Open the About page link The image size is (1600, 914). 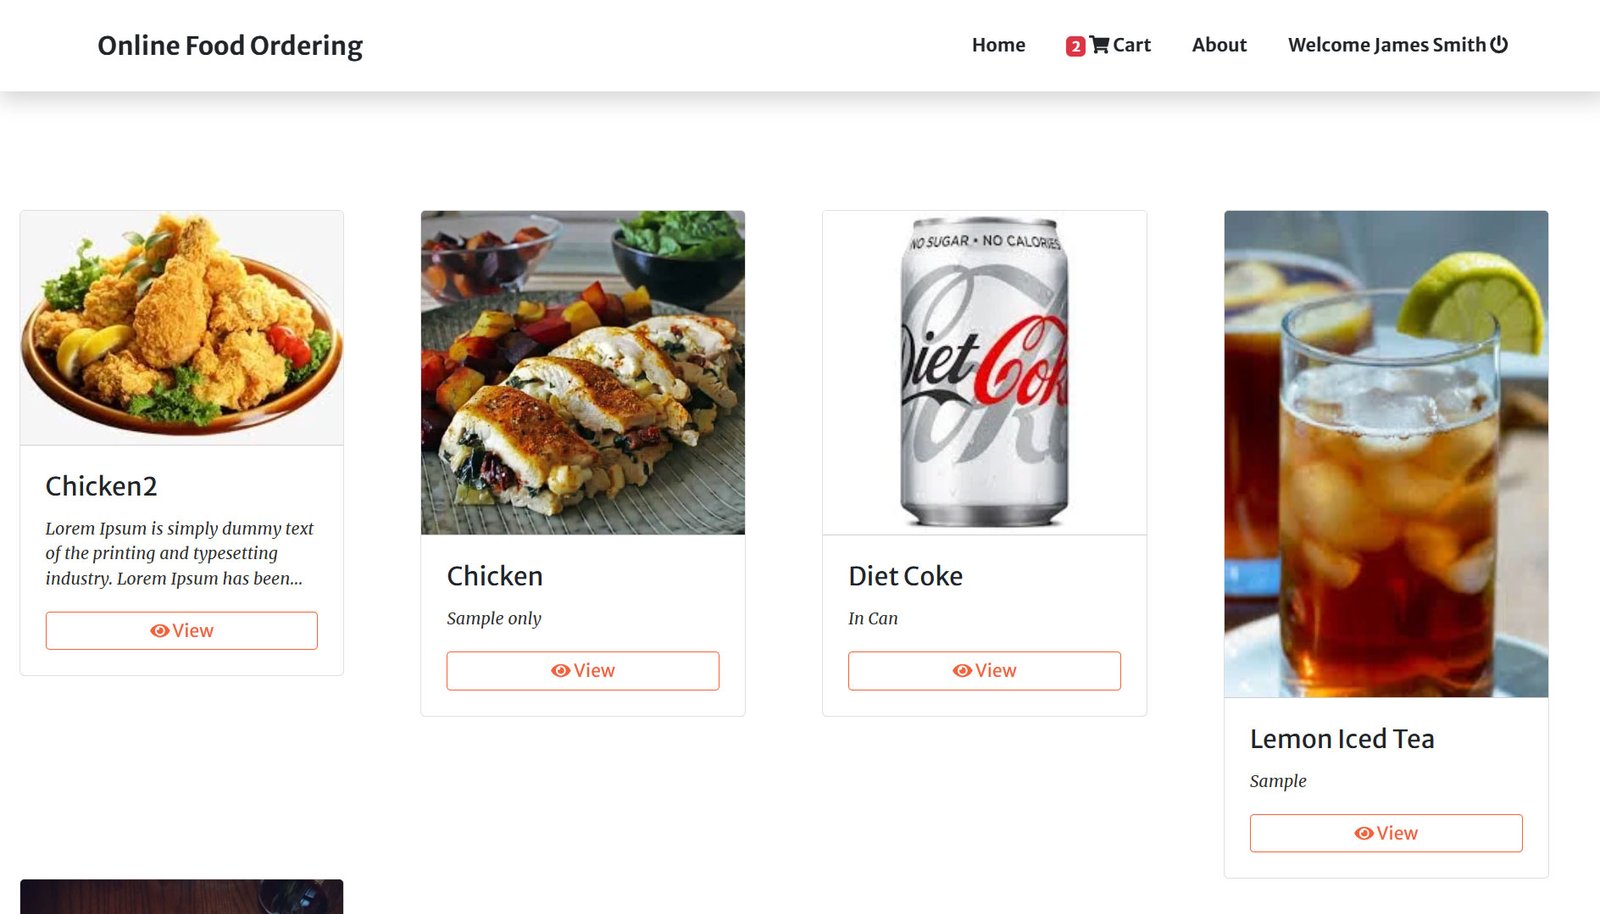click(1219, 45)
